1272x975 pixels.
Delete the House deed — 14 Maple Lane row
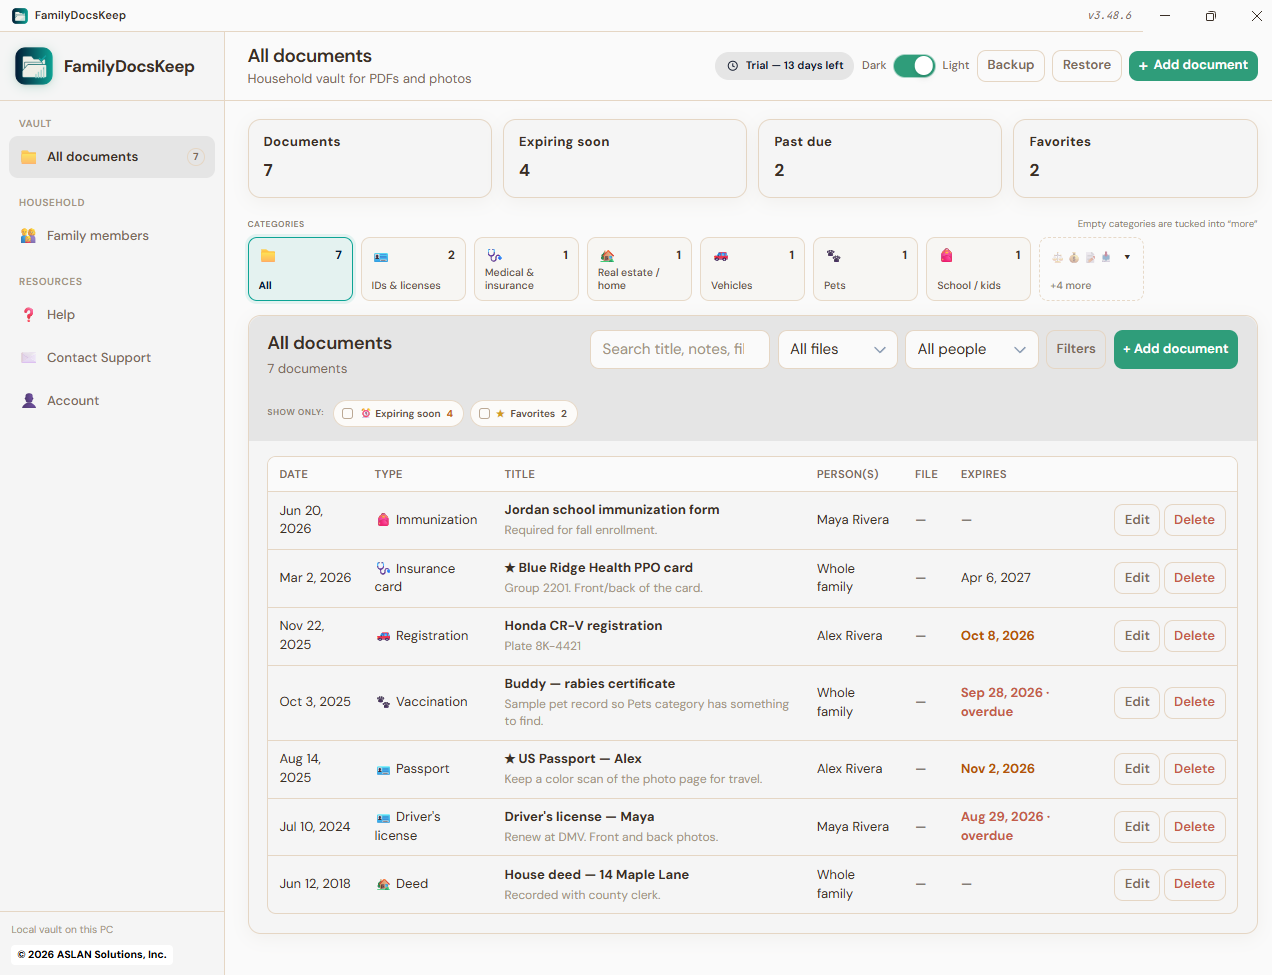coord(1194,884)
